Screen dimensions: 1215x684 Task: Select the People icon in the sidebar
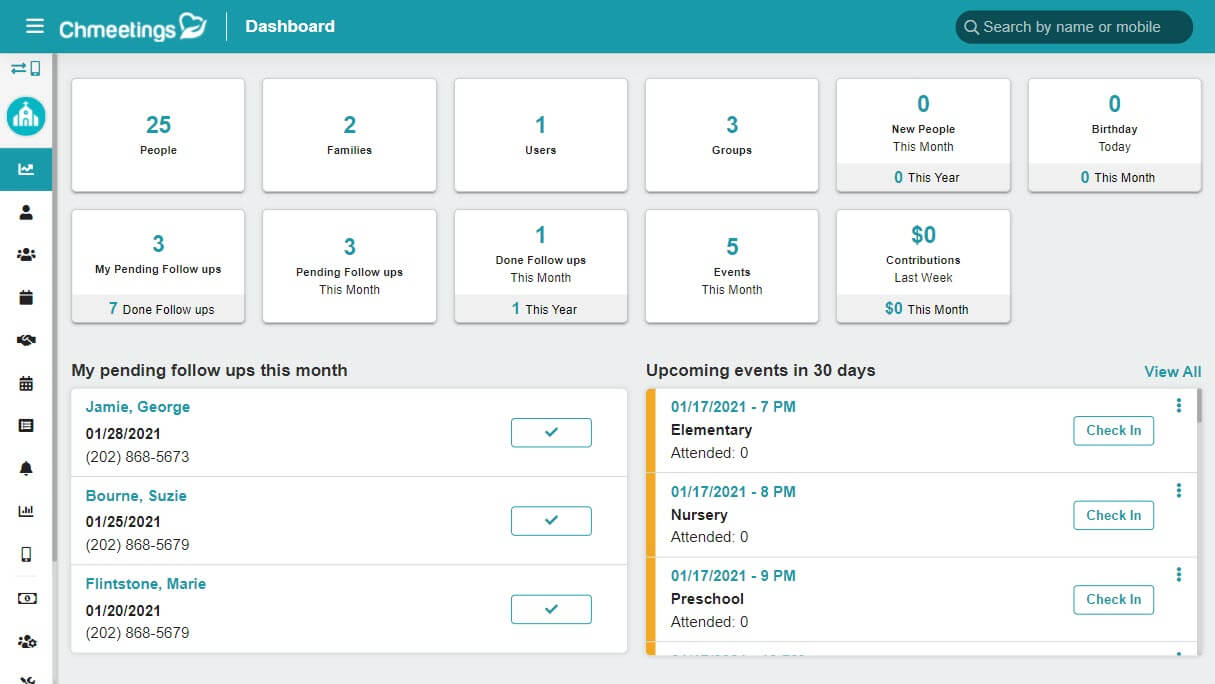click(26, 212)
